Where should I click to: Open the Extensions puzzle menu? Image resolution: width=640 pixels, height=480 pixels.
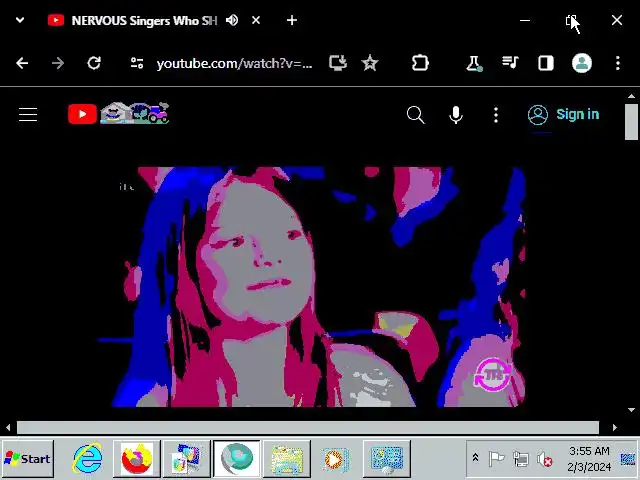pos(420,63)
